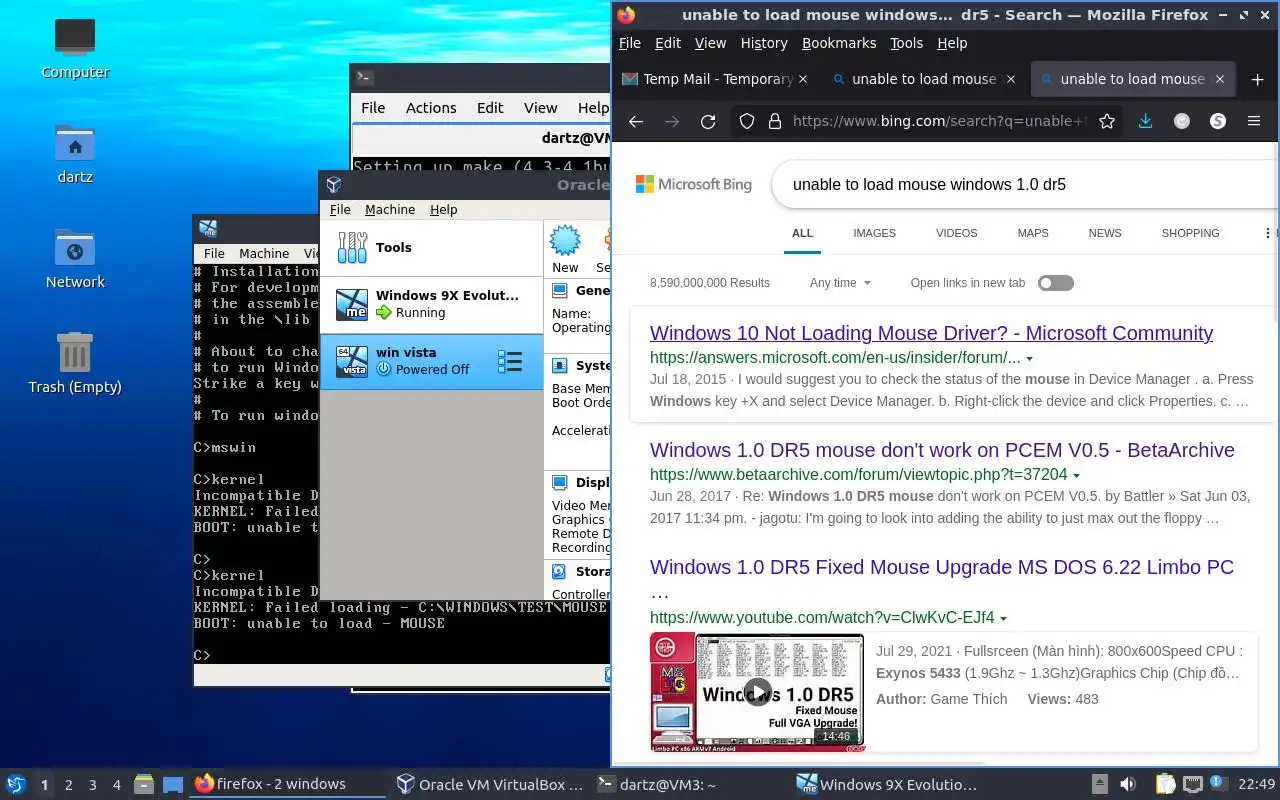Viewport: 1280px width, 800px height.
Task: Open the terminal Actions menu
Action: [431, 107]
